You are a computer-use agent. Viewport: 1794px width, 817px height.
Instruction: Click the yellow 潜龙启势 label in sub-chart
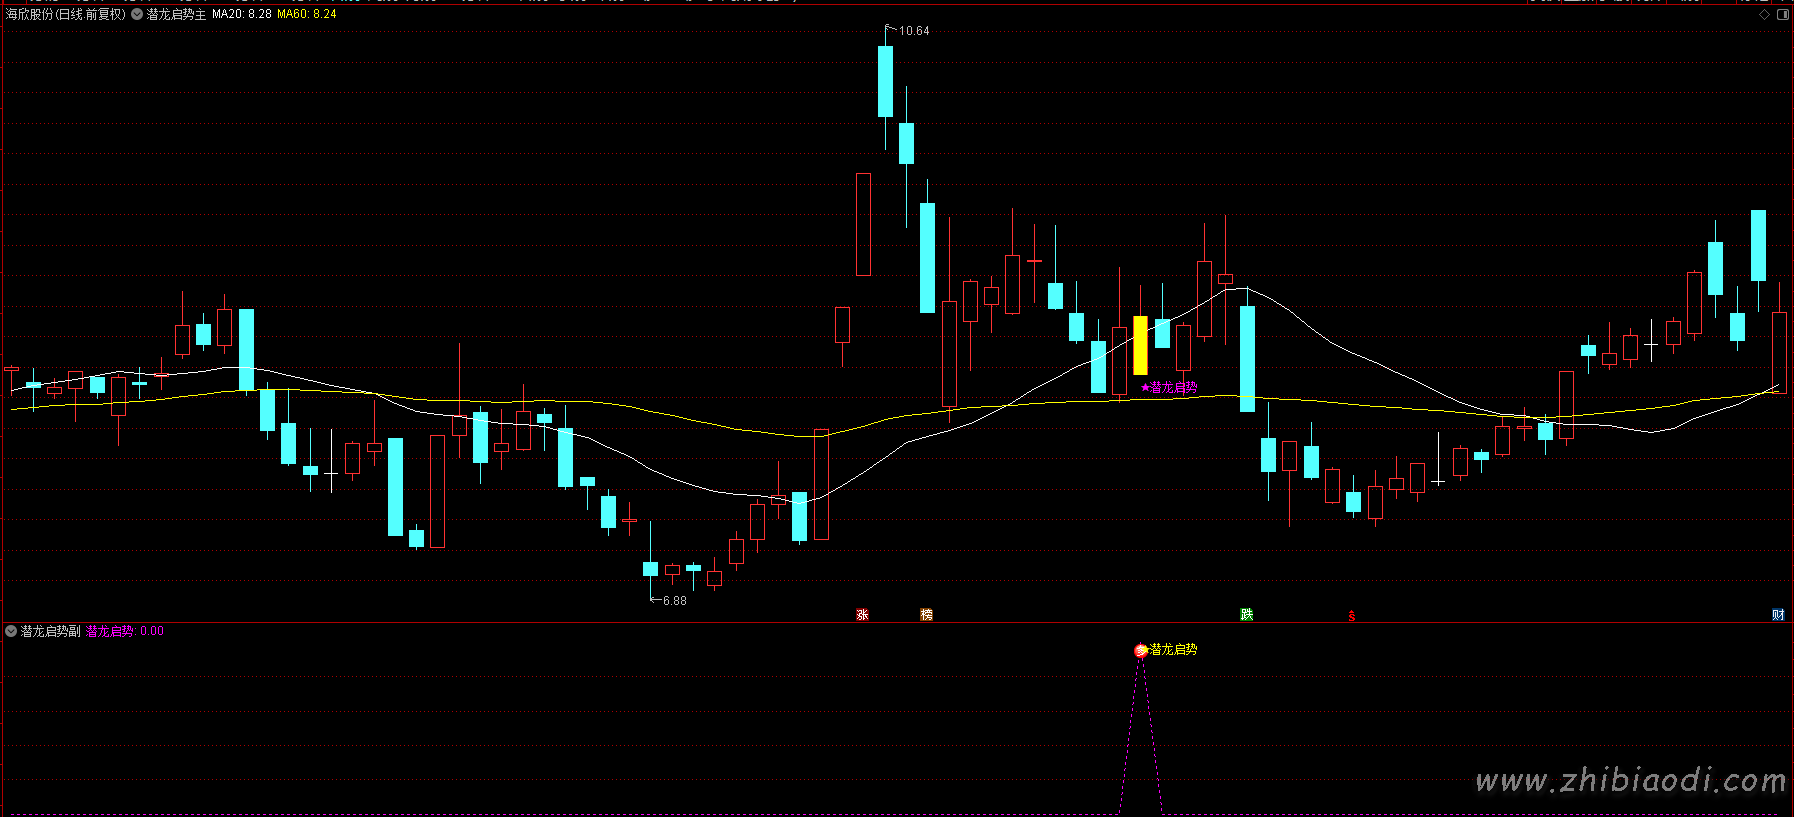coord(1173,650)
